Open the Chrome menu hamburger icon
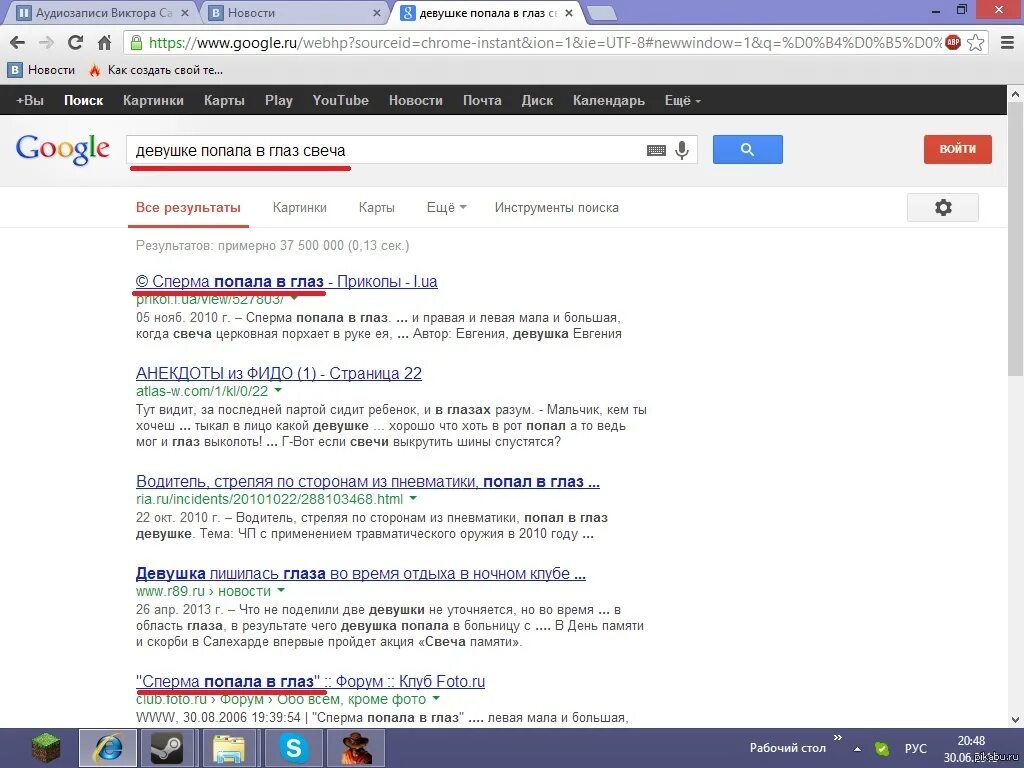This screenshot has height=768, width=1024. point(1008,43)
